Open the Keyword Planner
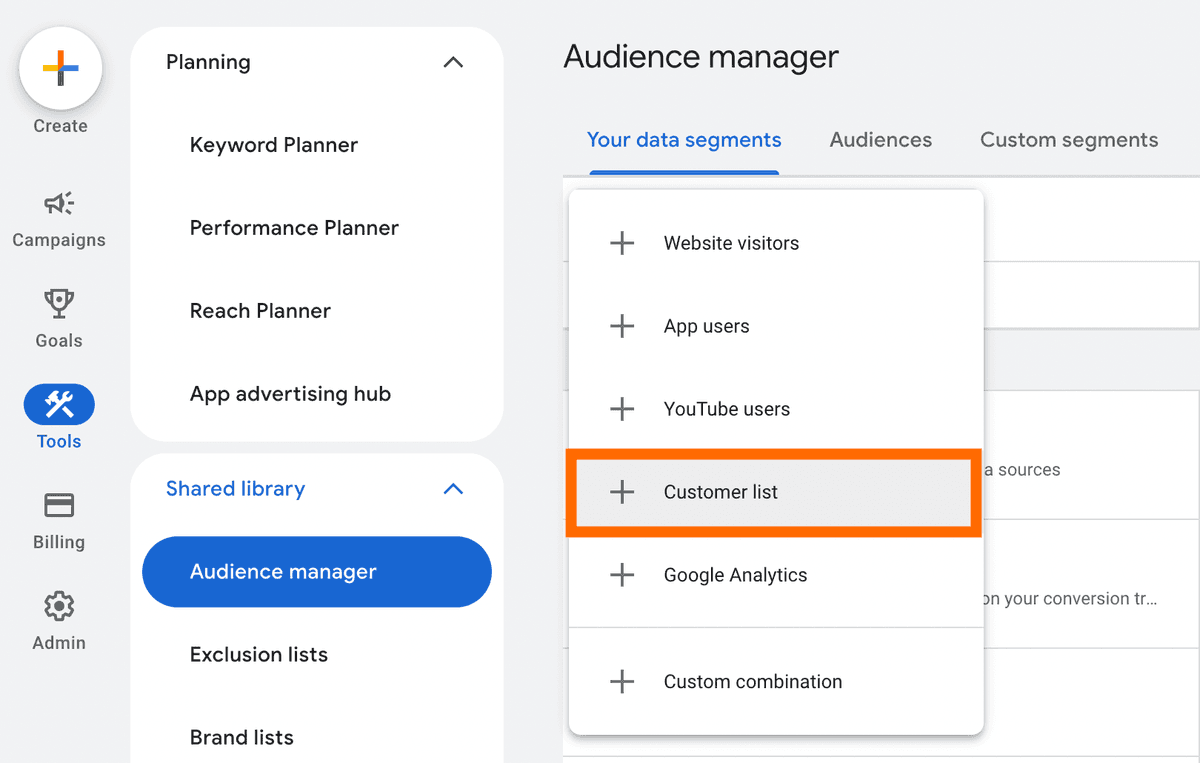 click(x=273, y=145)
